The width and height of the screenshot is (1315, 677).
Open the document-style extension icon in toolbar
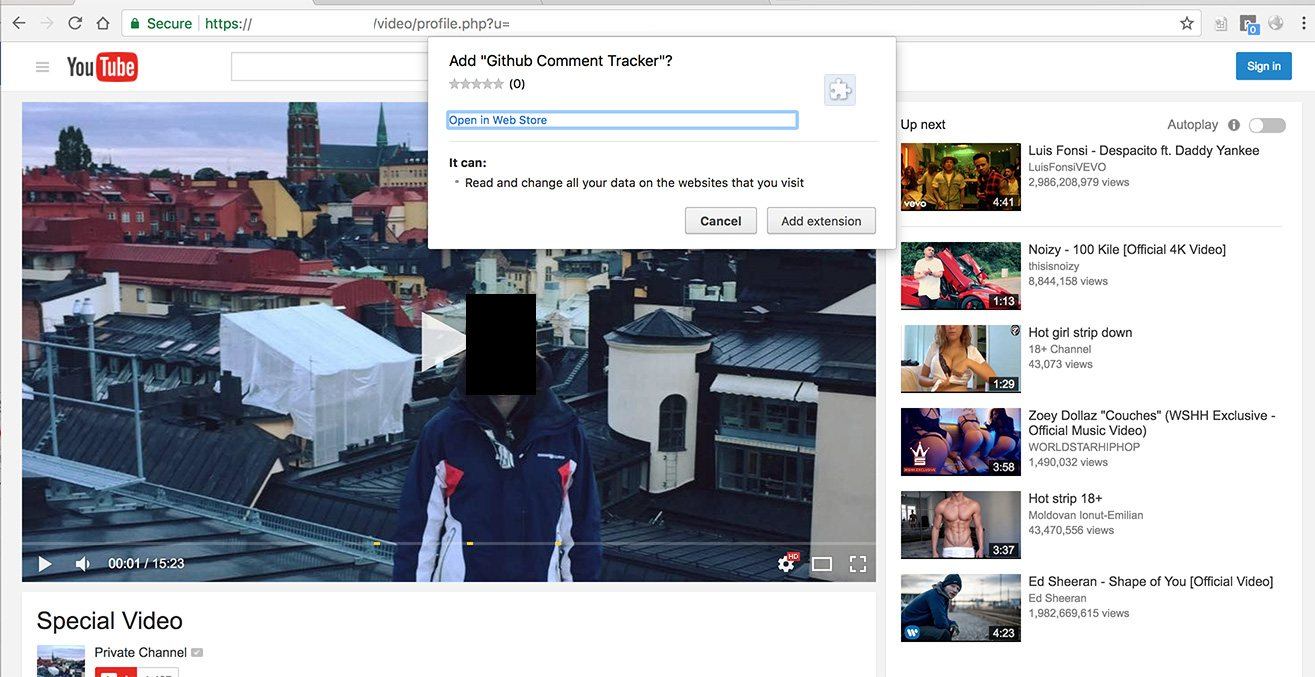point(1221,23)
